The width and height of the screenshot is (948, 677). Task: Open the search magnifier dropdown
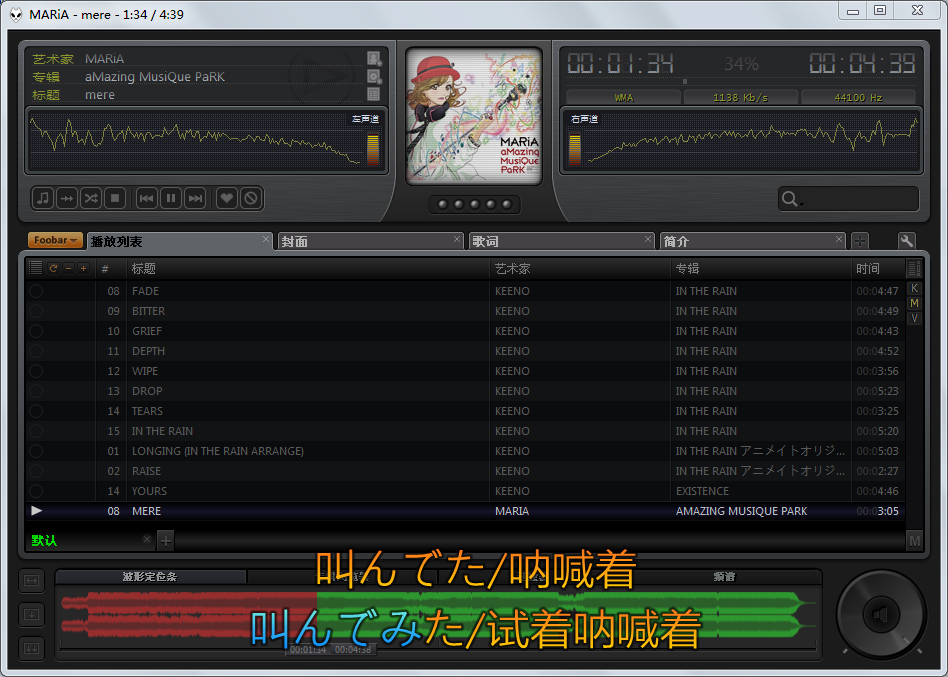(x=791, y=199)
